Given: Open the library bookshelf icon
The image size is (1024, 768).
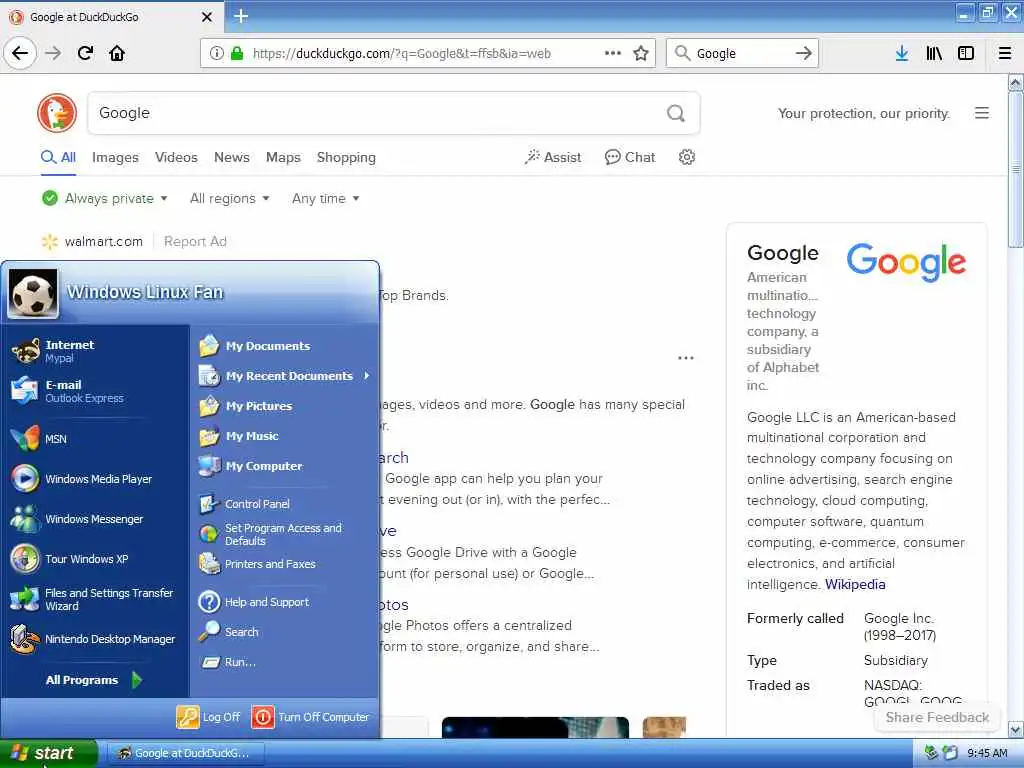Looking at the screenshot, I should 934,53.
